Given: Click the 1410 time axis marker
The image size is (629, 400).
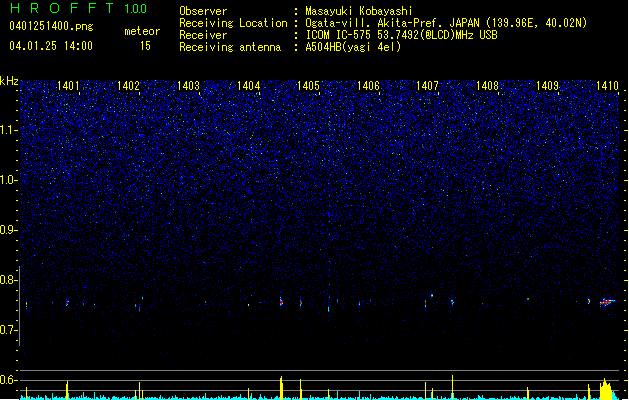Looking at the screenshot, I should (607, 86).
